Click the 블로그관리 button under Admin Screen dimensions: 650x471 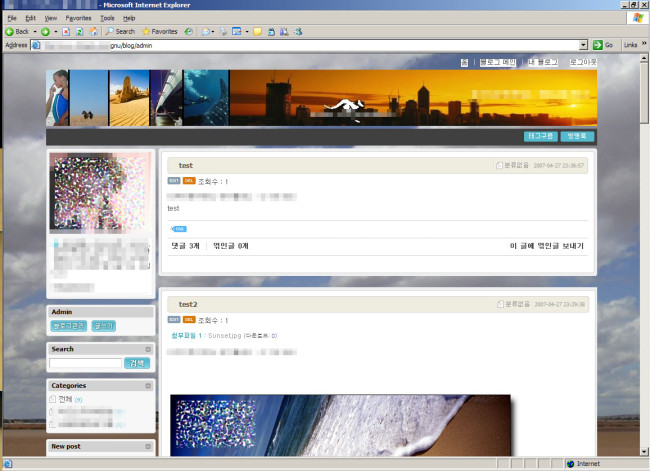tap(69, 326)
